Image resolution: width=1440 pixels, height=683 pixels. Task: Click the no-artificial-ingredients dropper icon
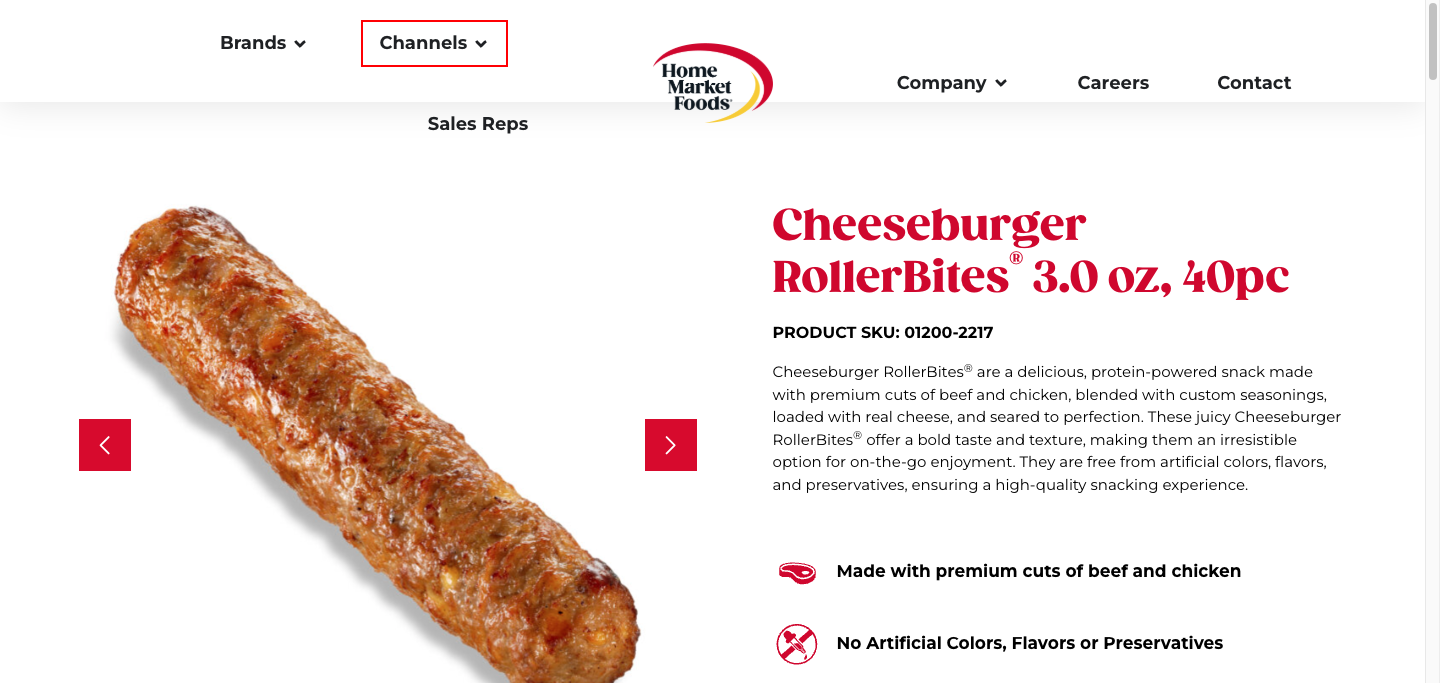[x=797, y=644]
